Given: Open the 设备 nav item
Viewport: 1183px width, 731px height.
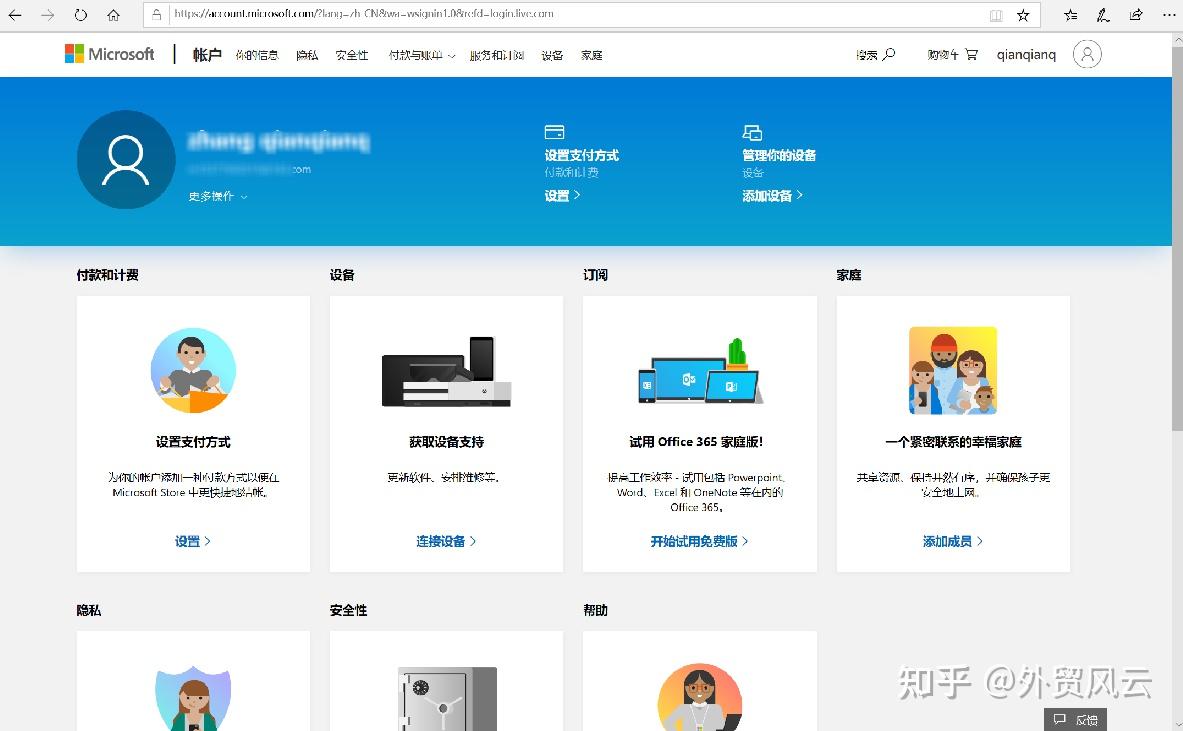Looking at the screenshot, I should tap(552, 55).
